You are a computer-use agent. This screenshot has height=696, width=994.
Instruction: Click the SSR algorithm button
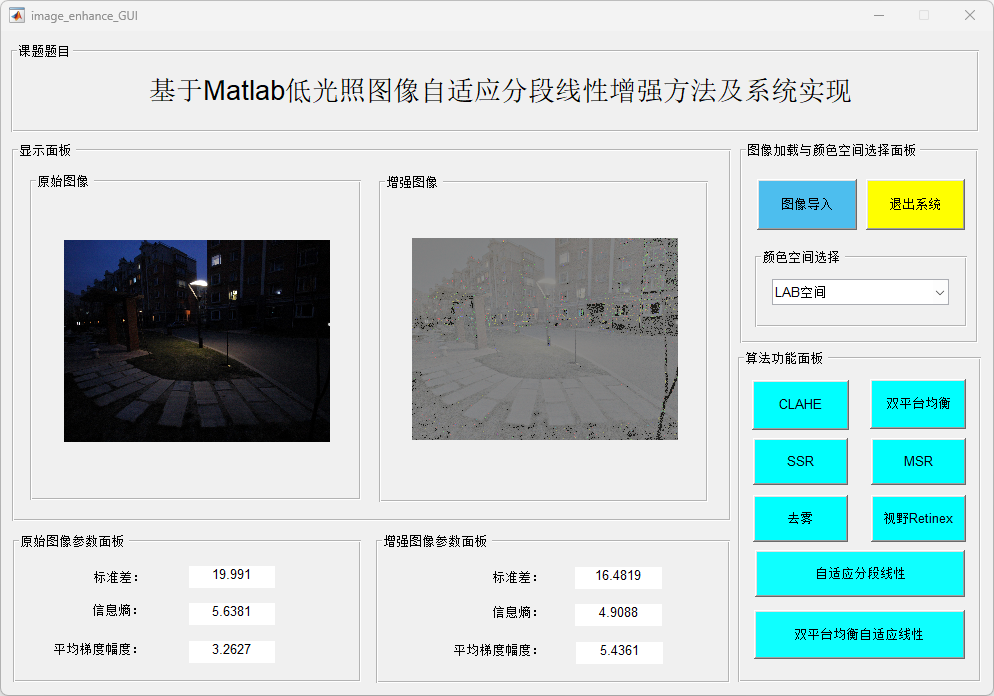click(x=800, y=461)
